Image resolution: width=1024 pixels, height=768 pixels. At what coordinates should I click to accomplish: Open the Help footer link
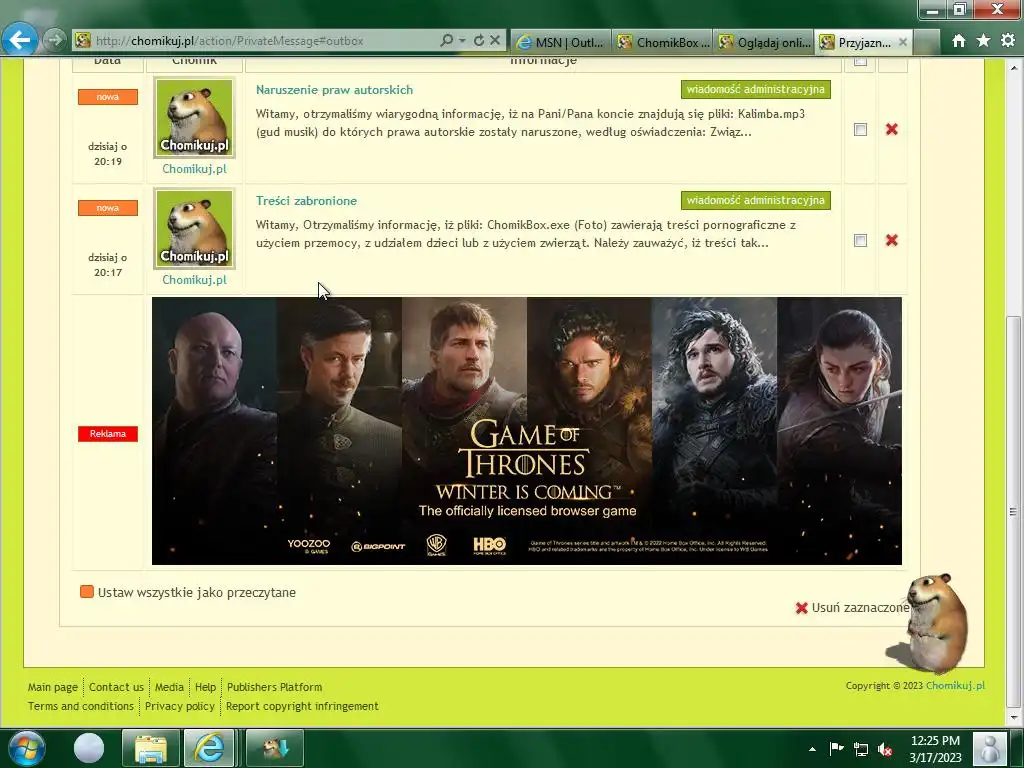[205, 687]
